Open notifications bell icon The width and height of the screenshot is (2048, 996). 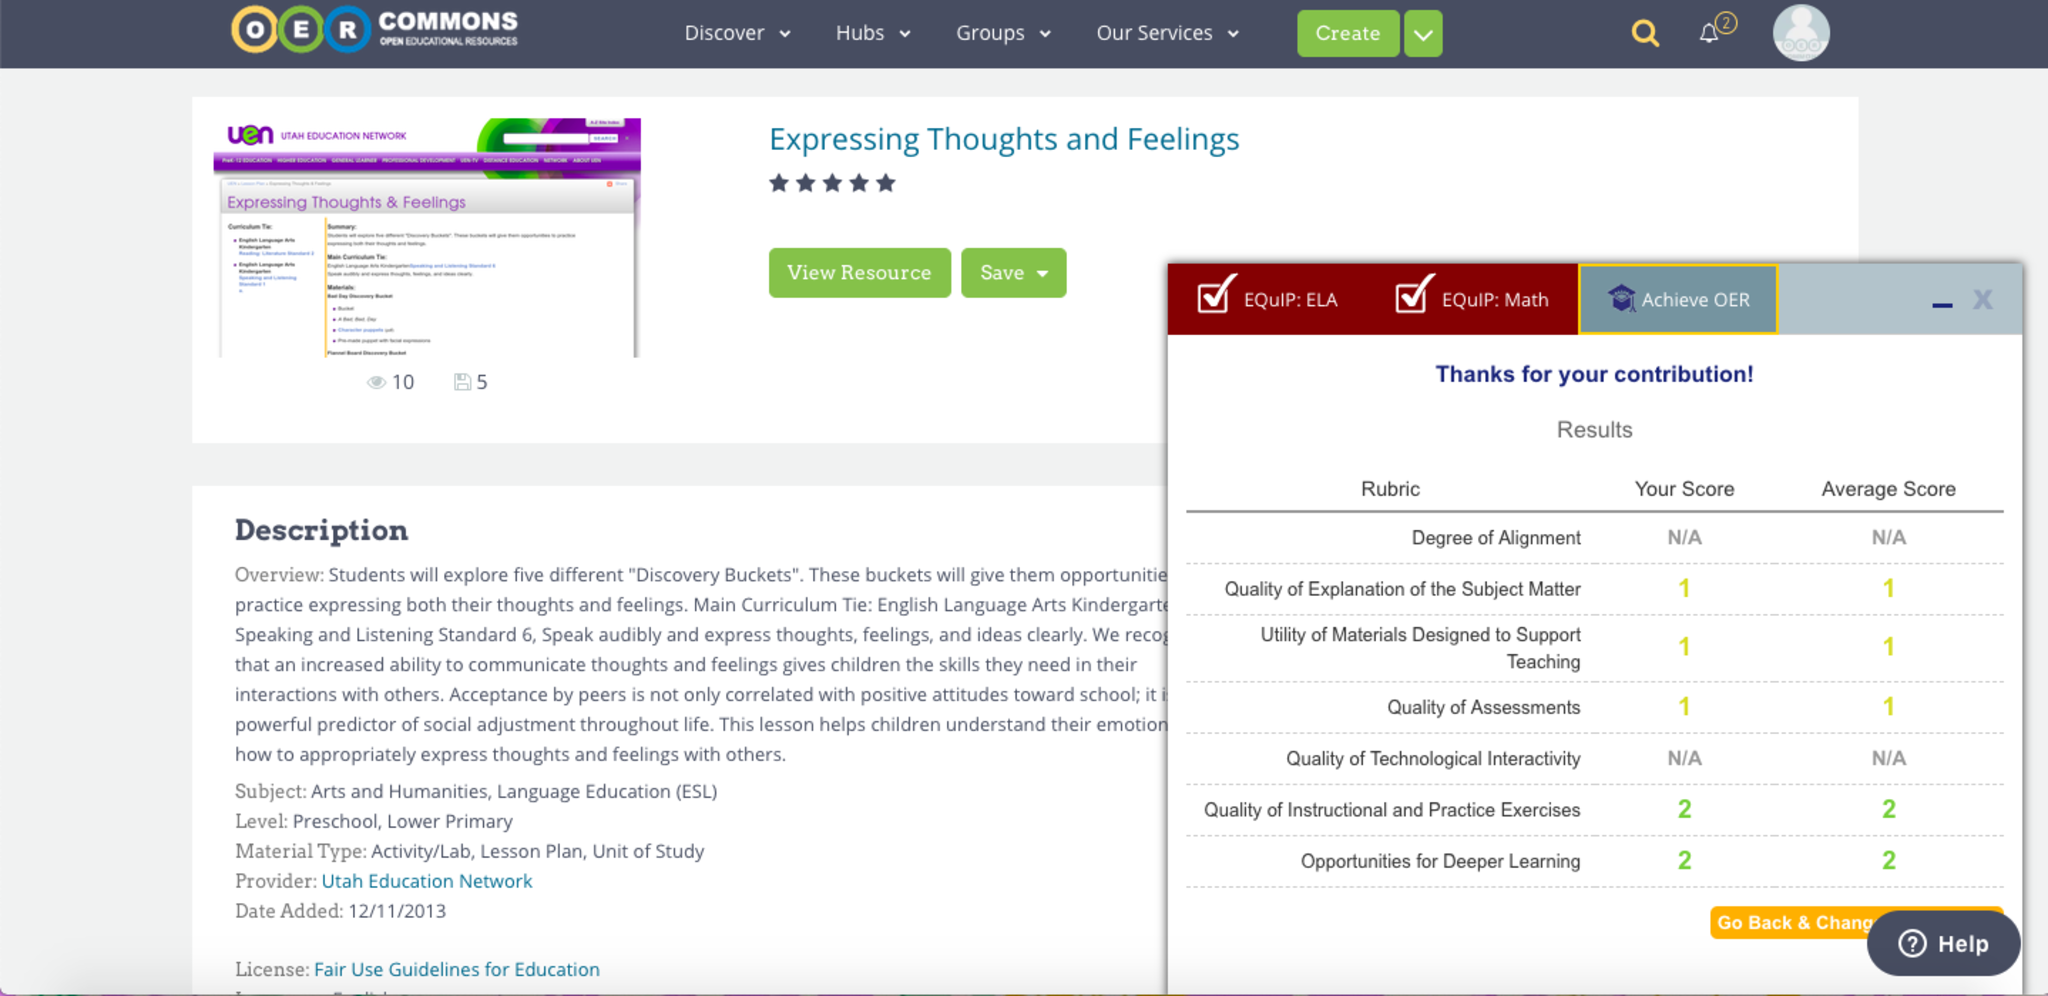point(1709,34)
